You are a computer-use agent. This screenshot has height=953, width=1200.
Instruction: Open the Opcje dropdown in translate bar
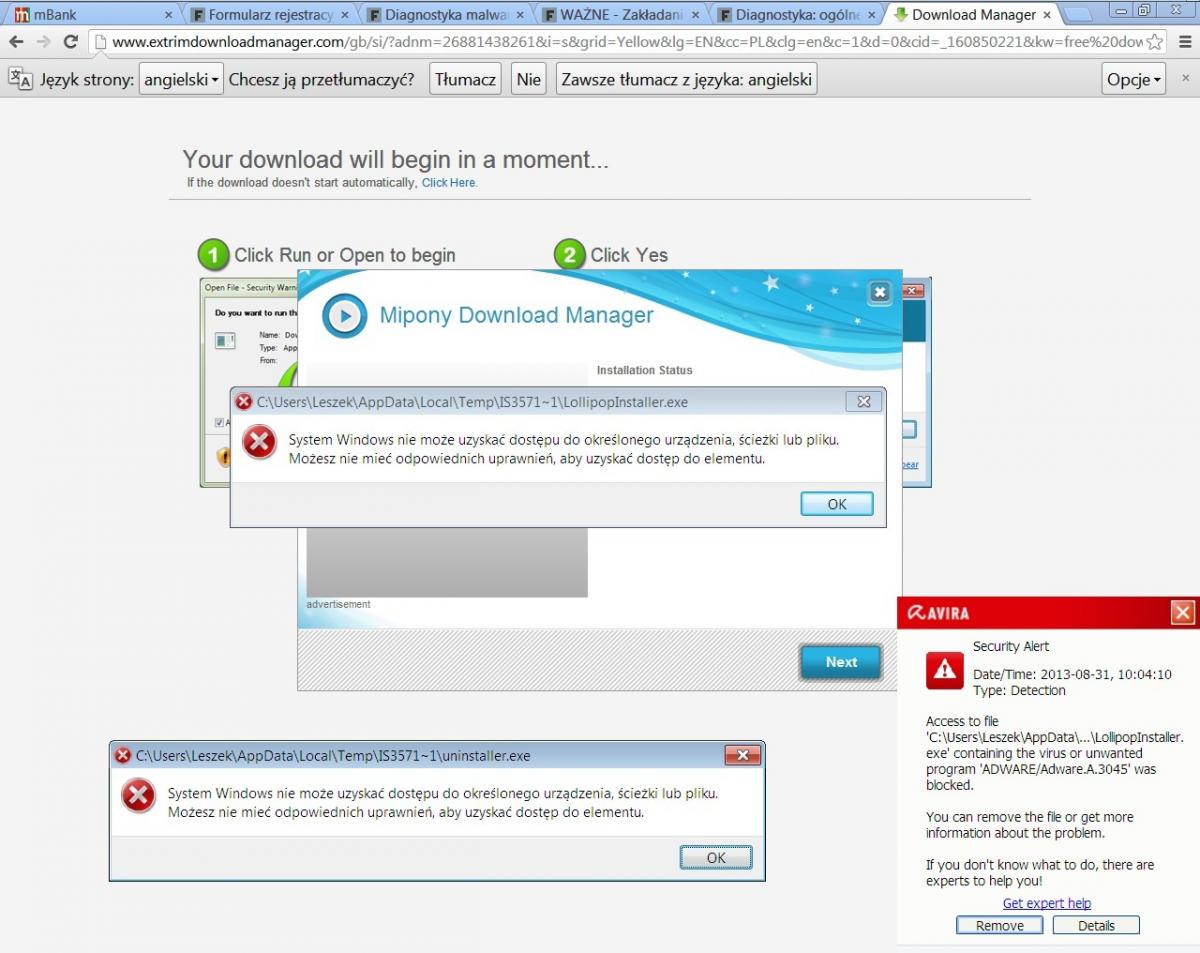click(x=1134, y=80)
